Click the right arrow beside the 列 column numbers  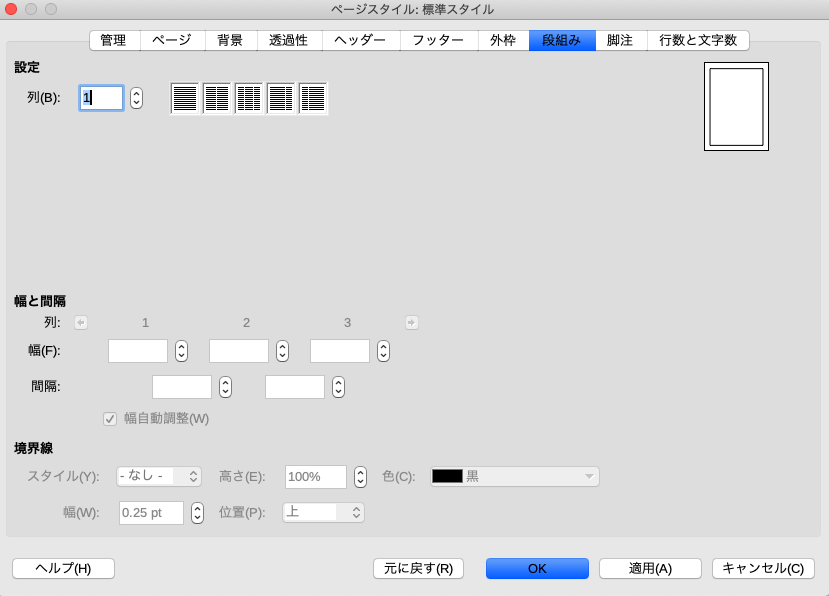tap(412, 322)
